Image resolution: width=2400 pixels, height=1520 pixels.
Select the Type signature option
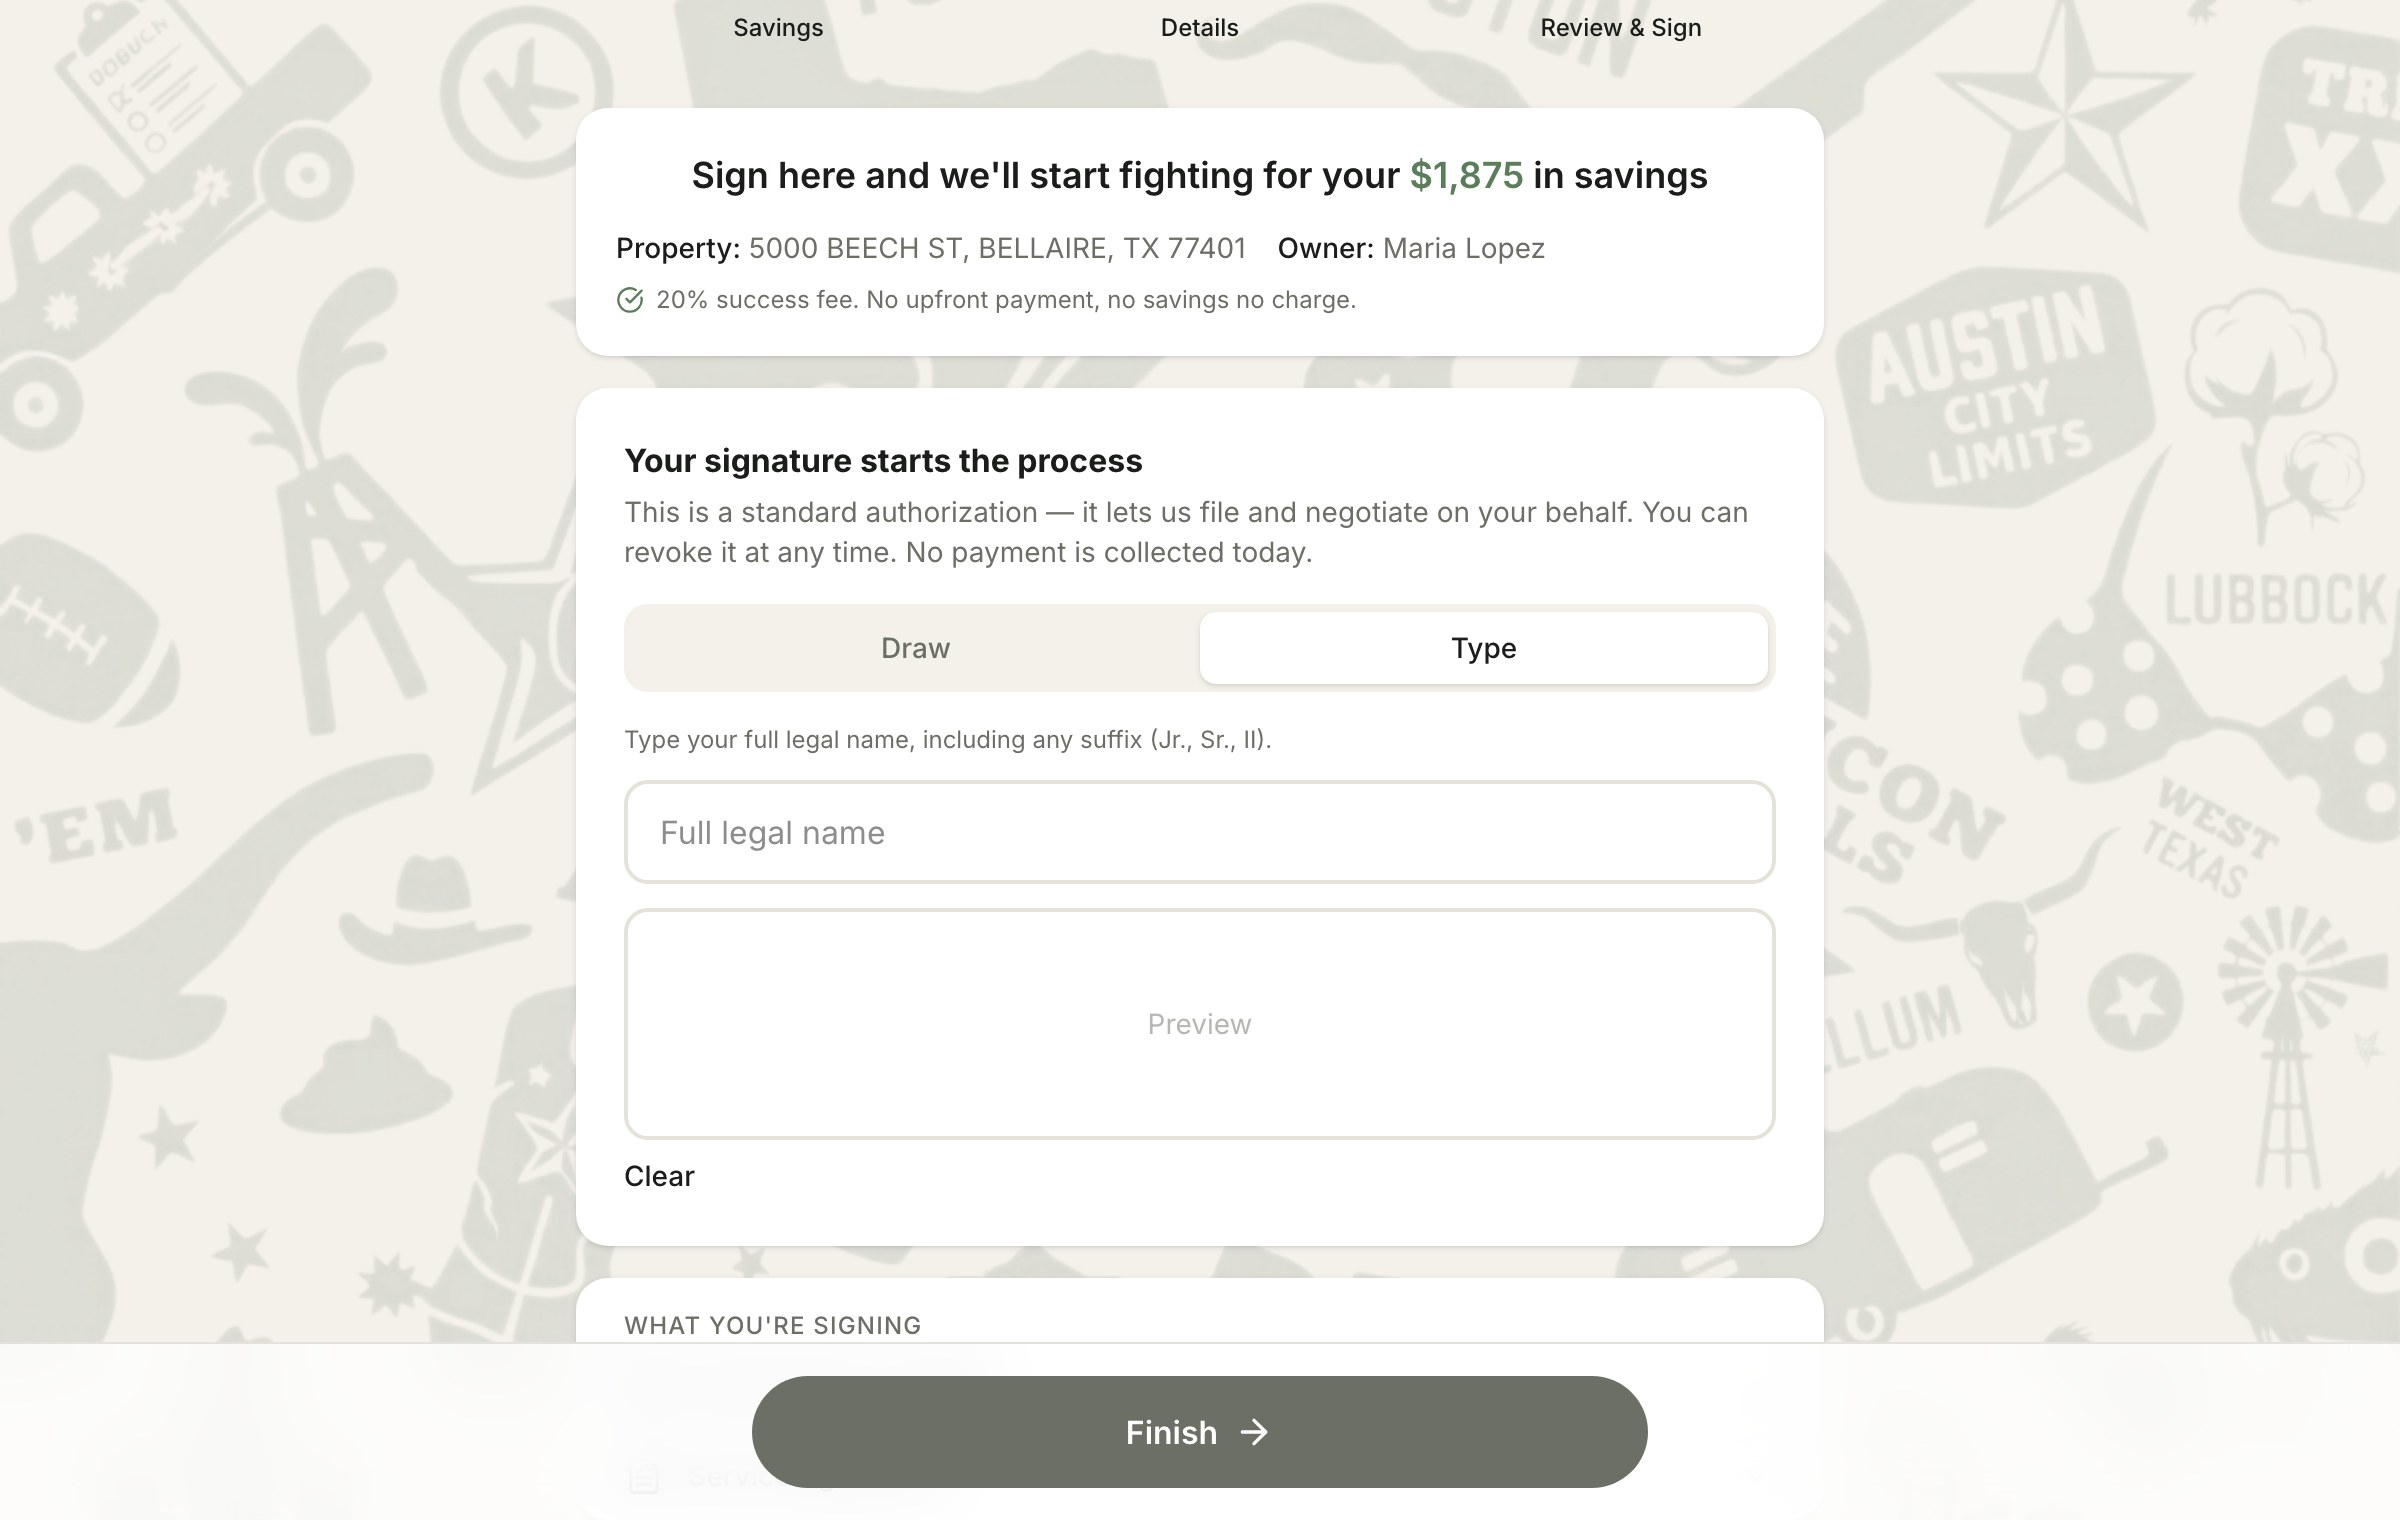pos(1484,648)
